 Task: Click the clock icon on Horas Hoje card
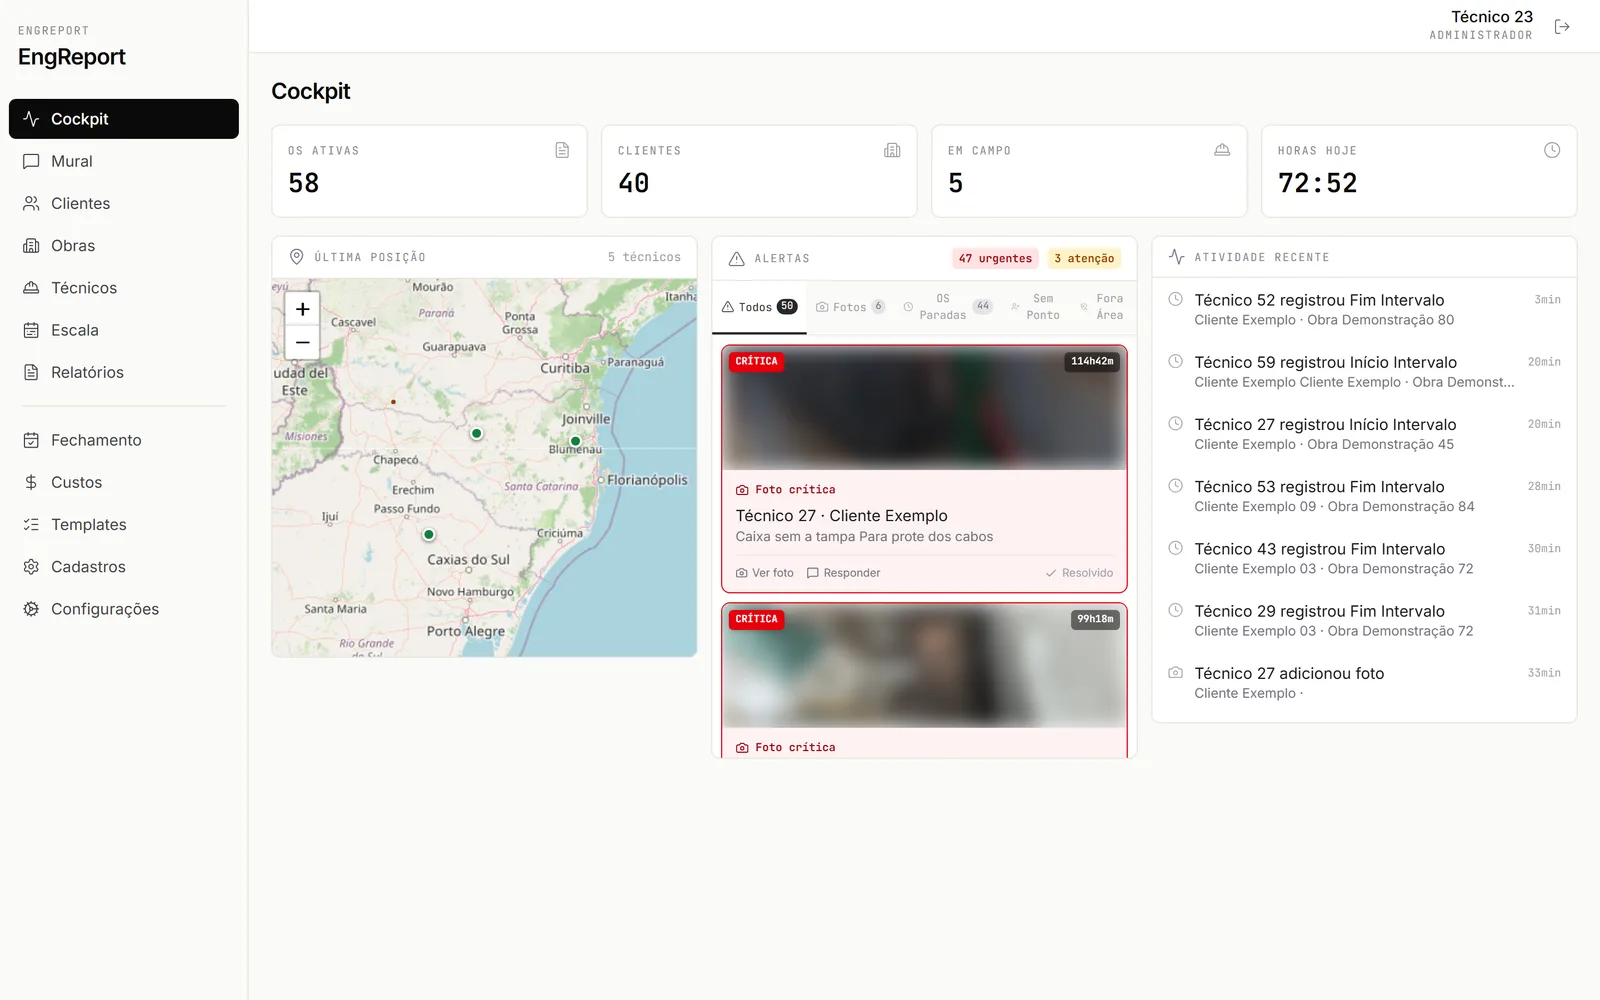pyautogui.click(x=1551, y=150)
